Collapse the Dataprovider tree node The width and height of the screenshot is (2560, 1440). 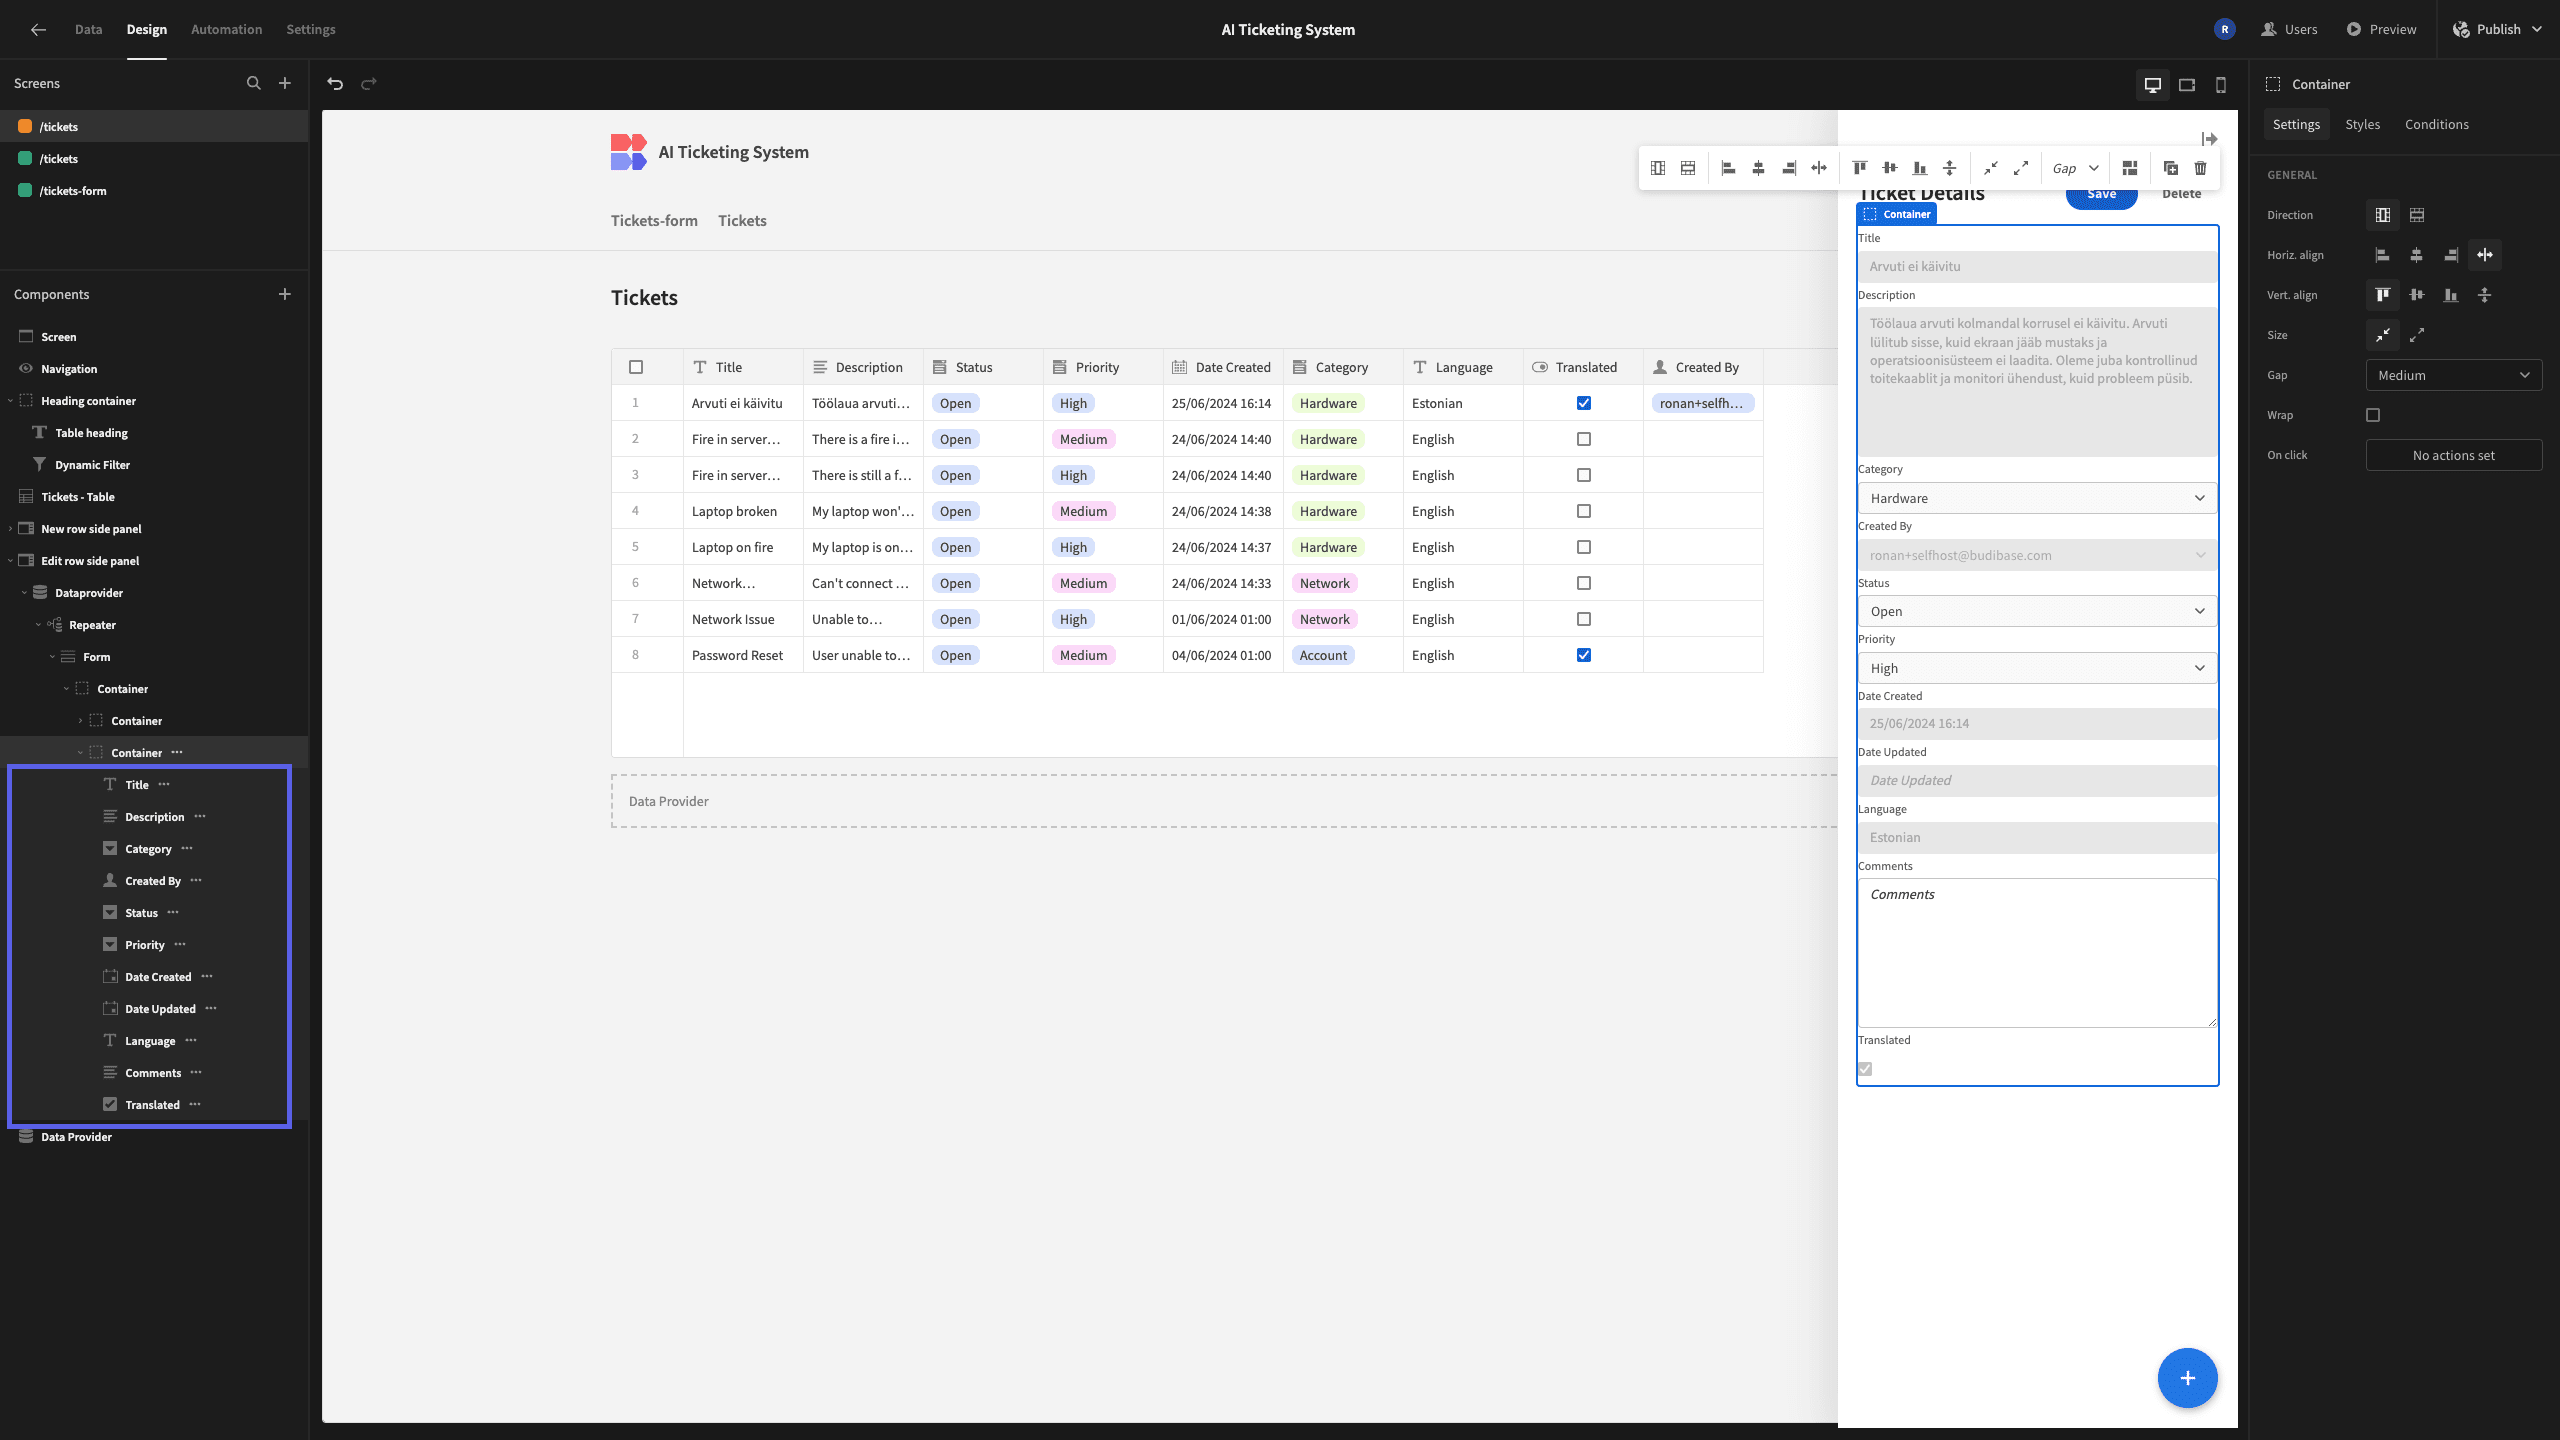[x=24, y=593]
